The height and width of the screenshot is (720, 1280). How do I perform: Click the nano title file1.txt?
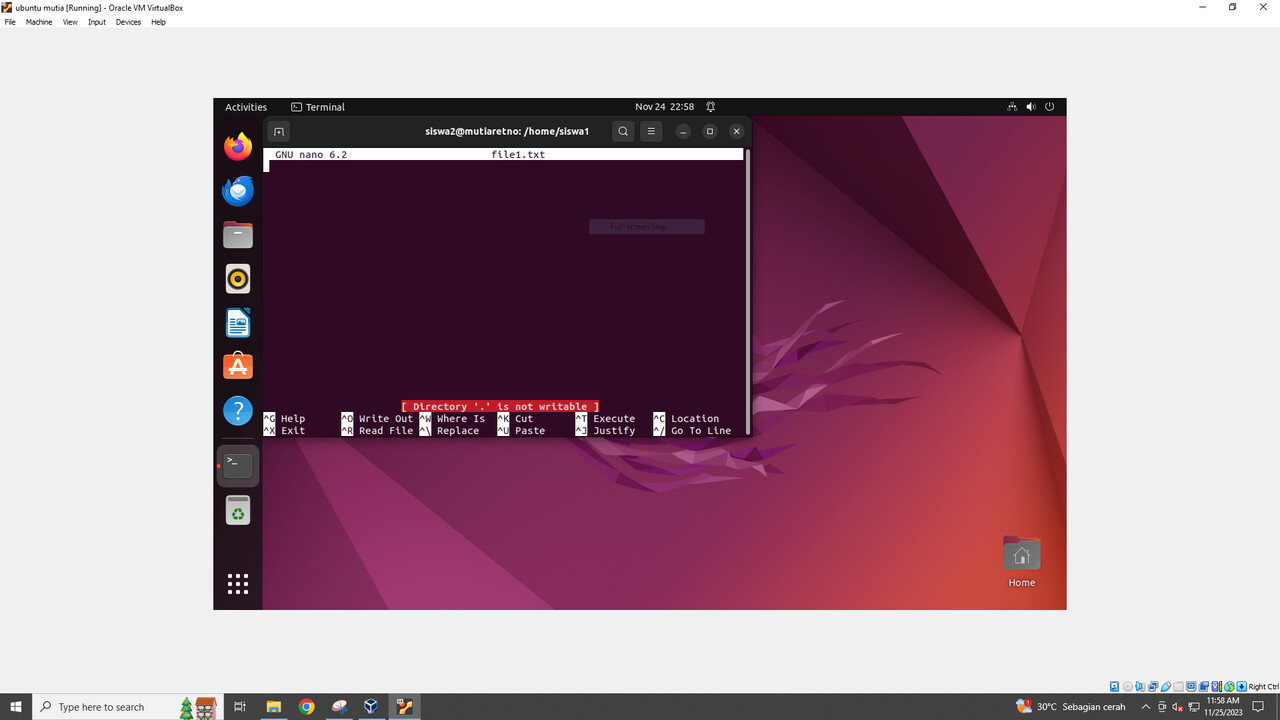click(518, 155)
